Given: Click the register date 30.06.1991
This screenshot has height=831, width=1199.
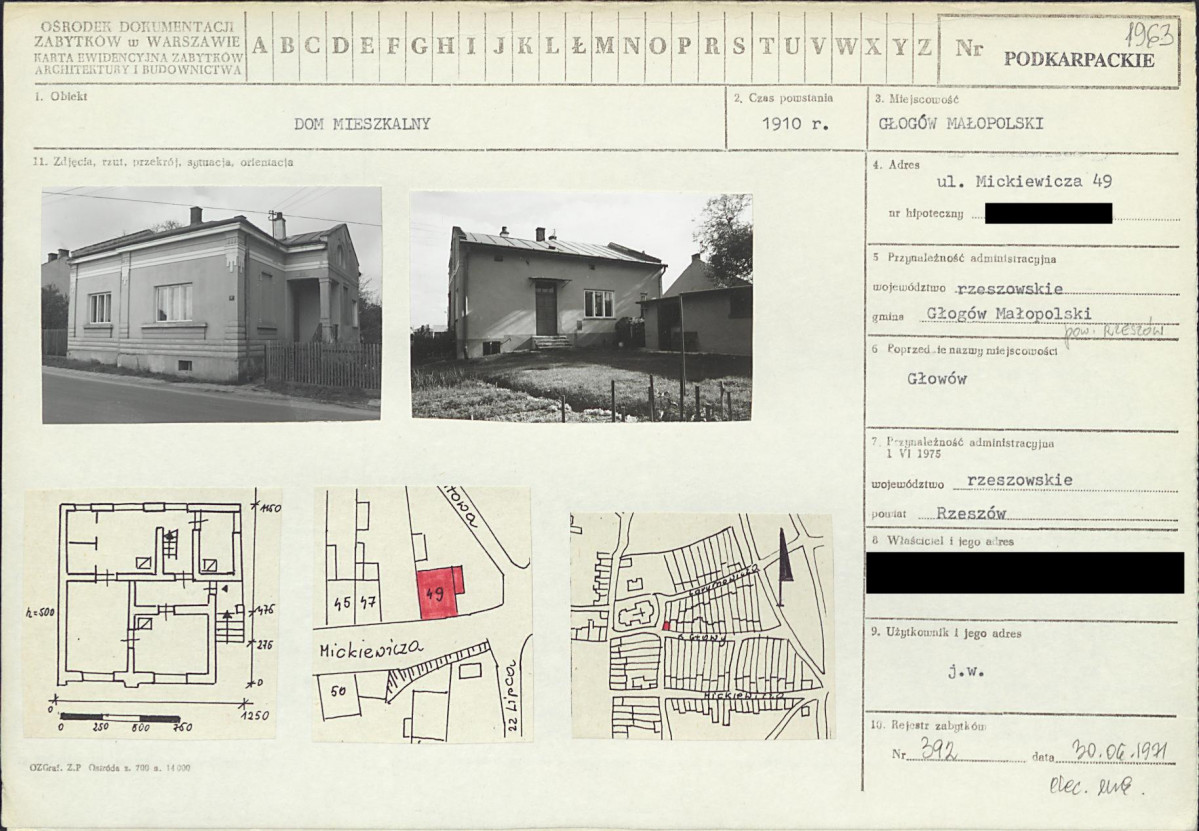Looking at the screenshot, I should (1119, 751).
